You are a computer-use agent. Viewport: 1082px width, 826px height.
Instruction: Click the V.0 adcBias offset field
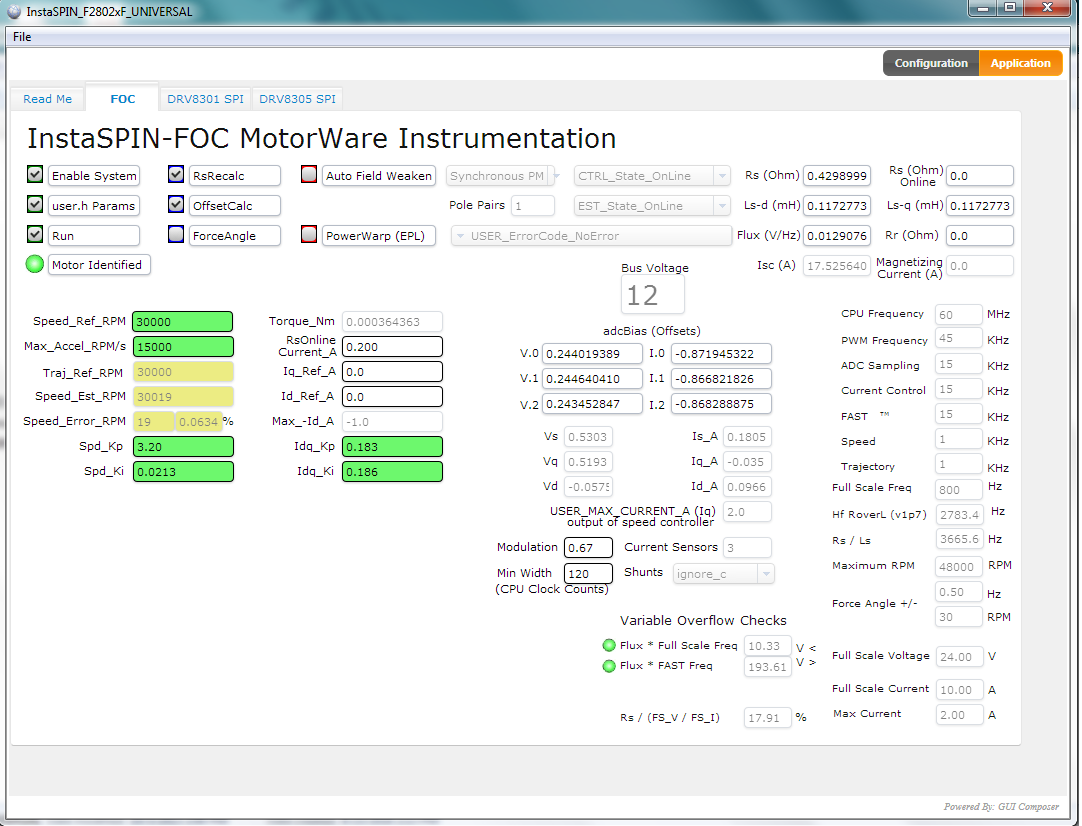point(592,354)
